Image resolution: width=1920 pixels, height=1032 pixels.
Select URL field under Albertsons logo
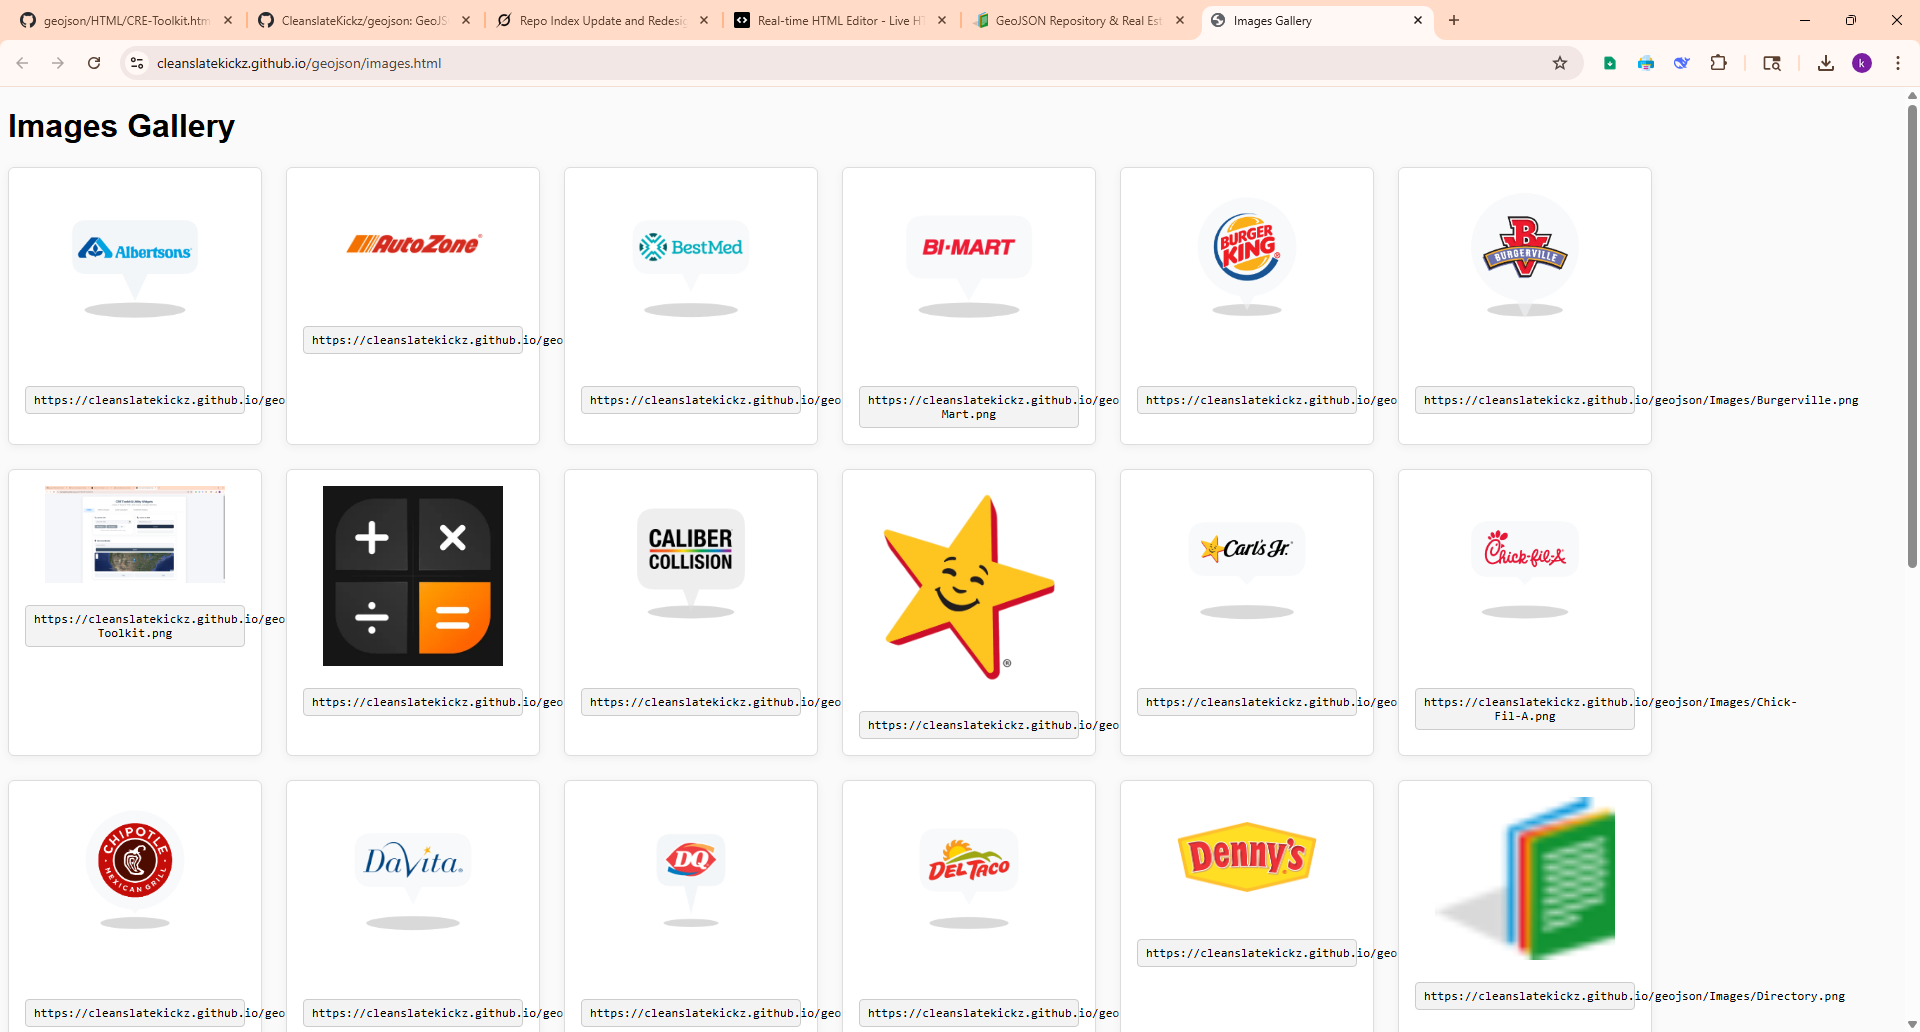pyautogui.click(x=135, y=400)
